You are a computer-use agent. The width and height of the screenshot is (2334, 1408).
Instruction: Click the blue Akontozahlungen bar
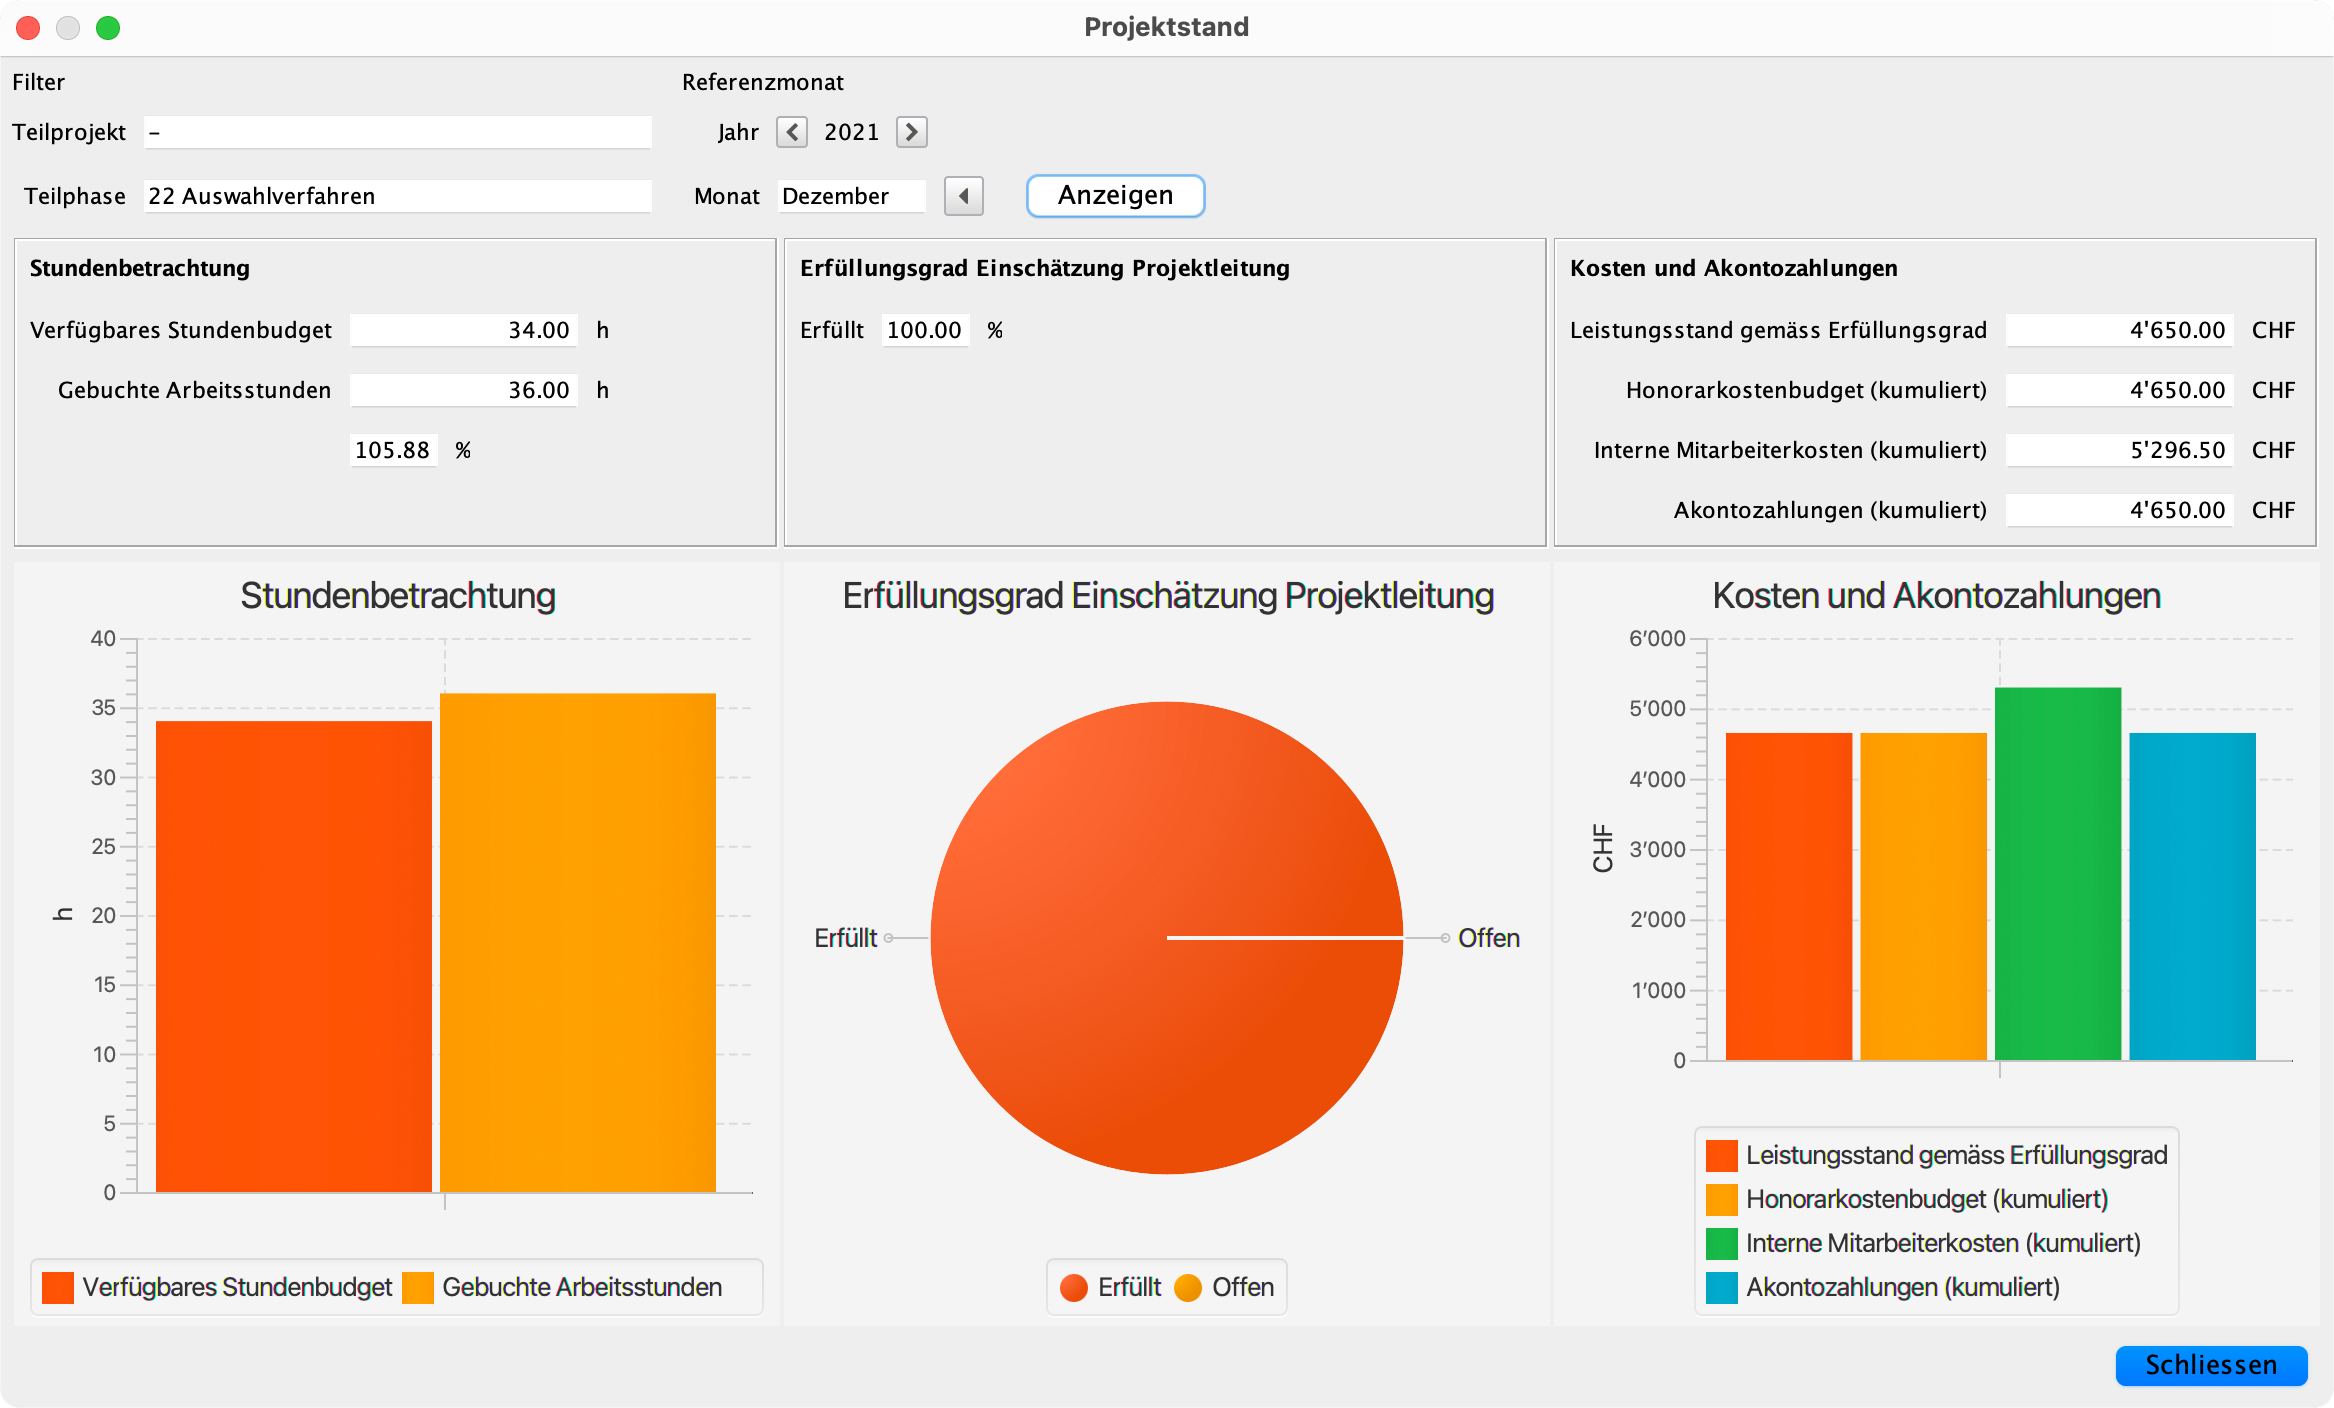click(x=2192, y=896)
